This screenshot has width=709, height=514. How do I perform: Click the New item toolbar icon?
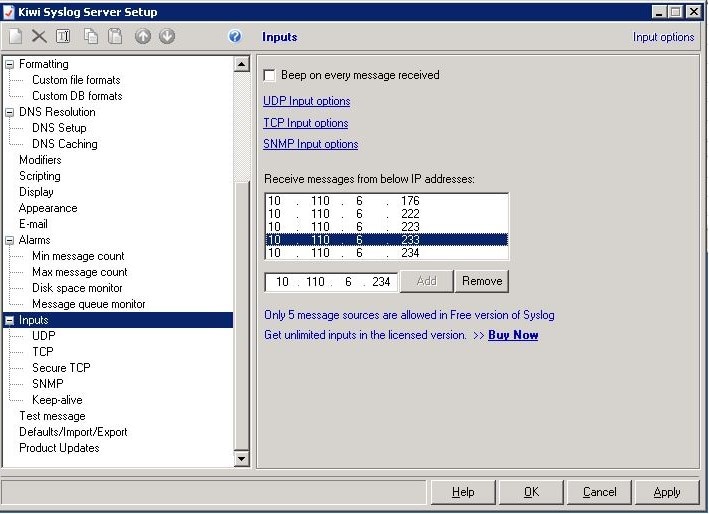(15, 36)
